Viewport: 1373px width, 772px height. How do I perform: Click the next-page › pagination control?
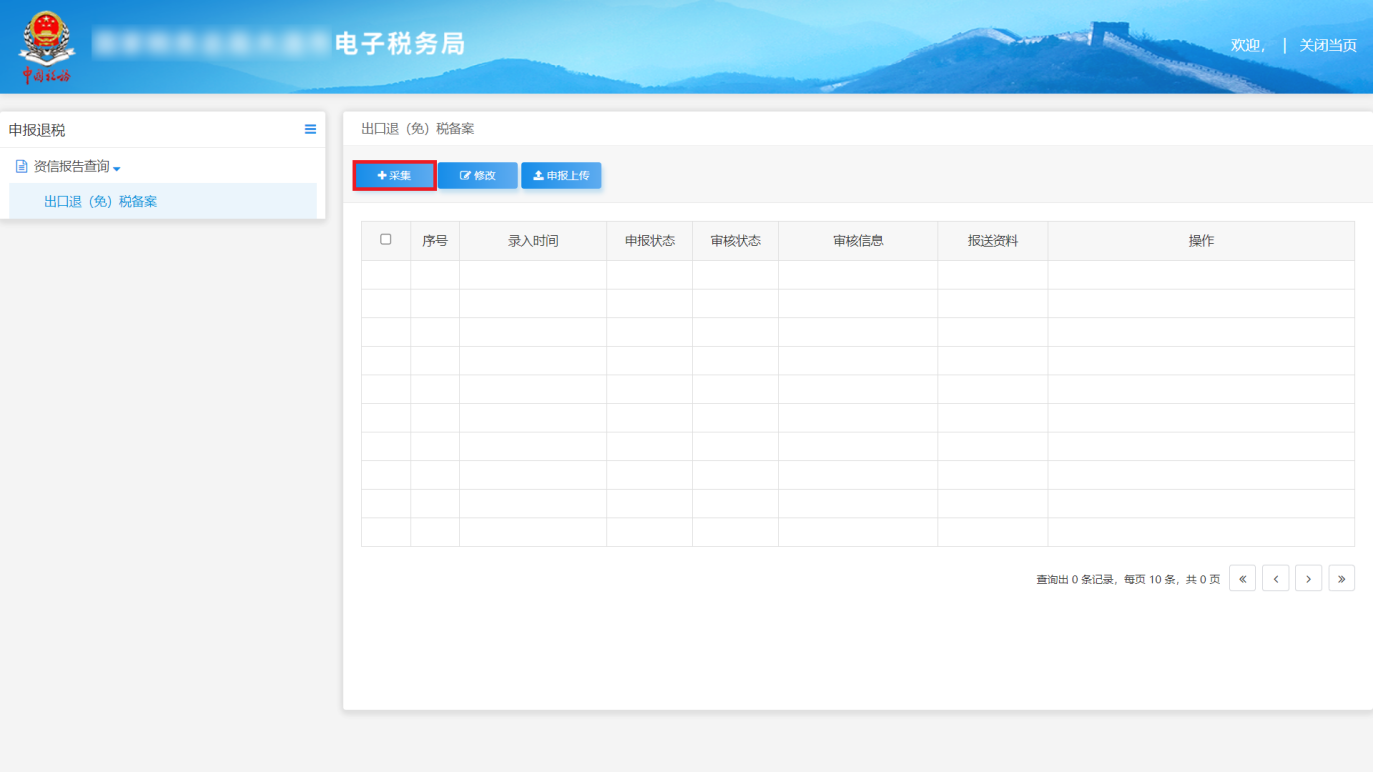coord(1308,578)
